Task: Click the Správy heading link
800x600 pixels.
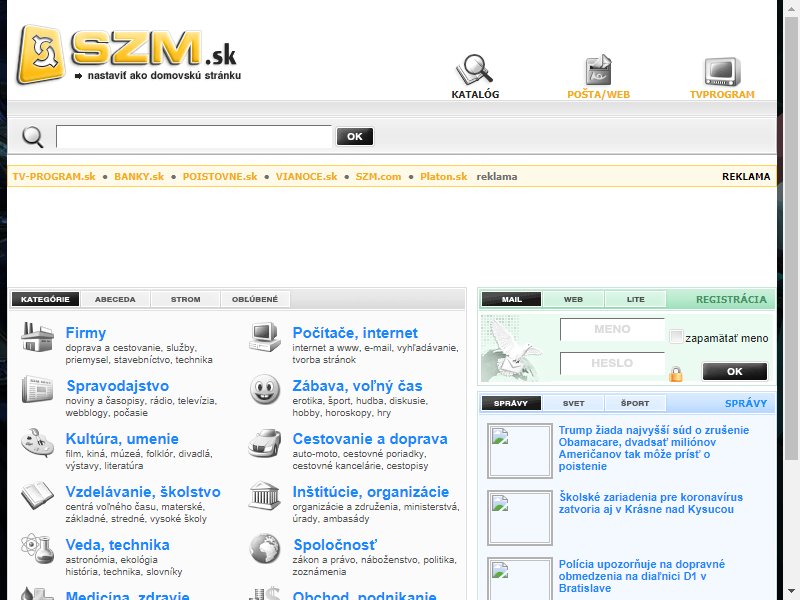Action: (746, 404)
